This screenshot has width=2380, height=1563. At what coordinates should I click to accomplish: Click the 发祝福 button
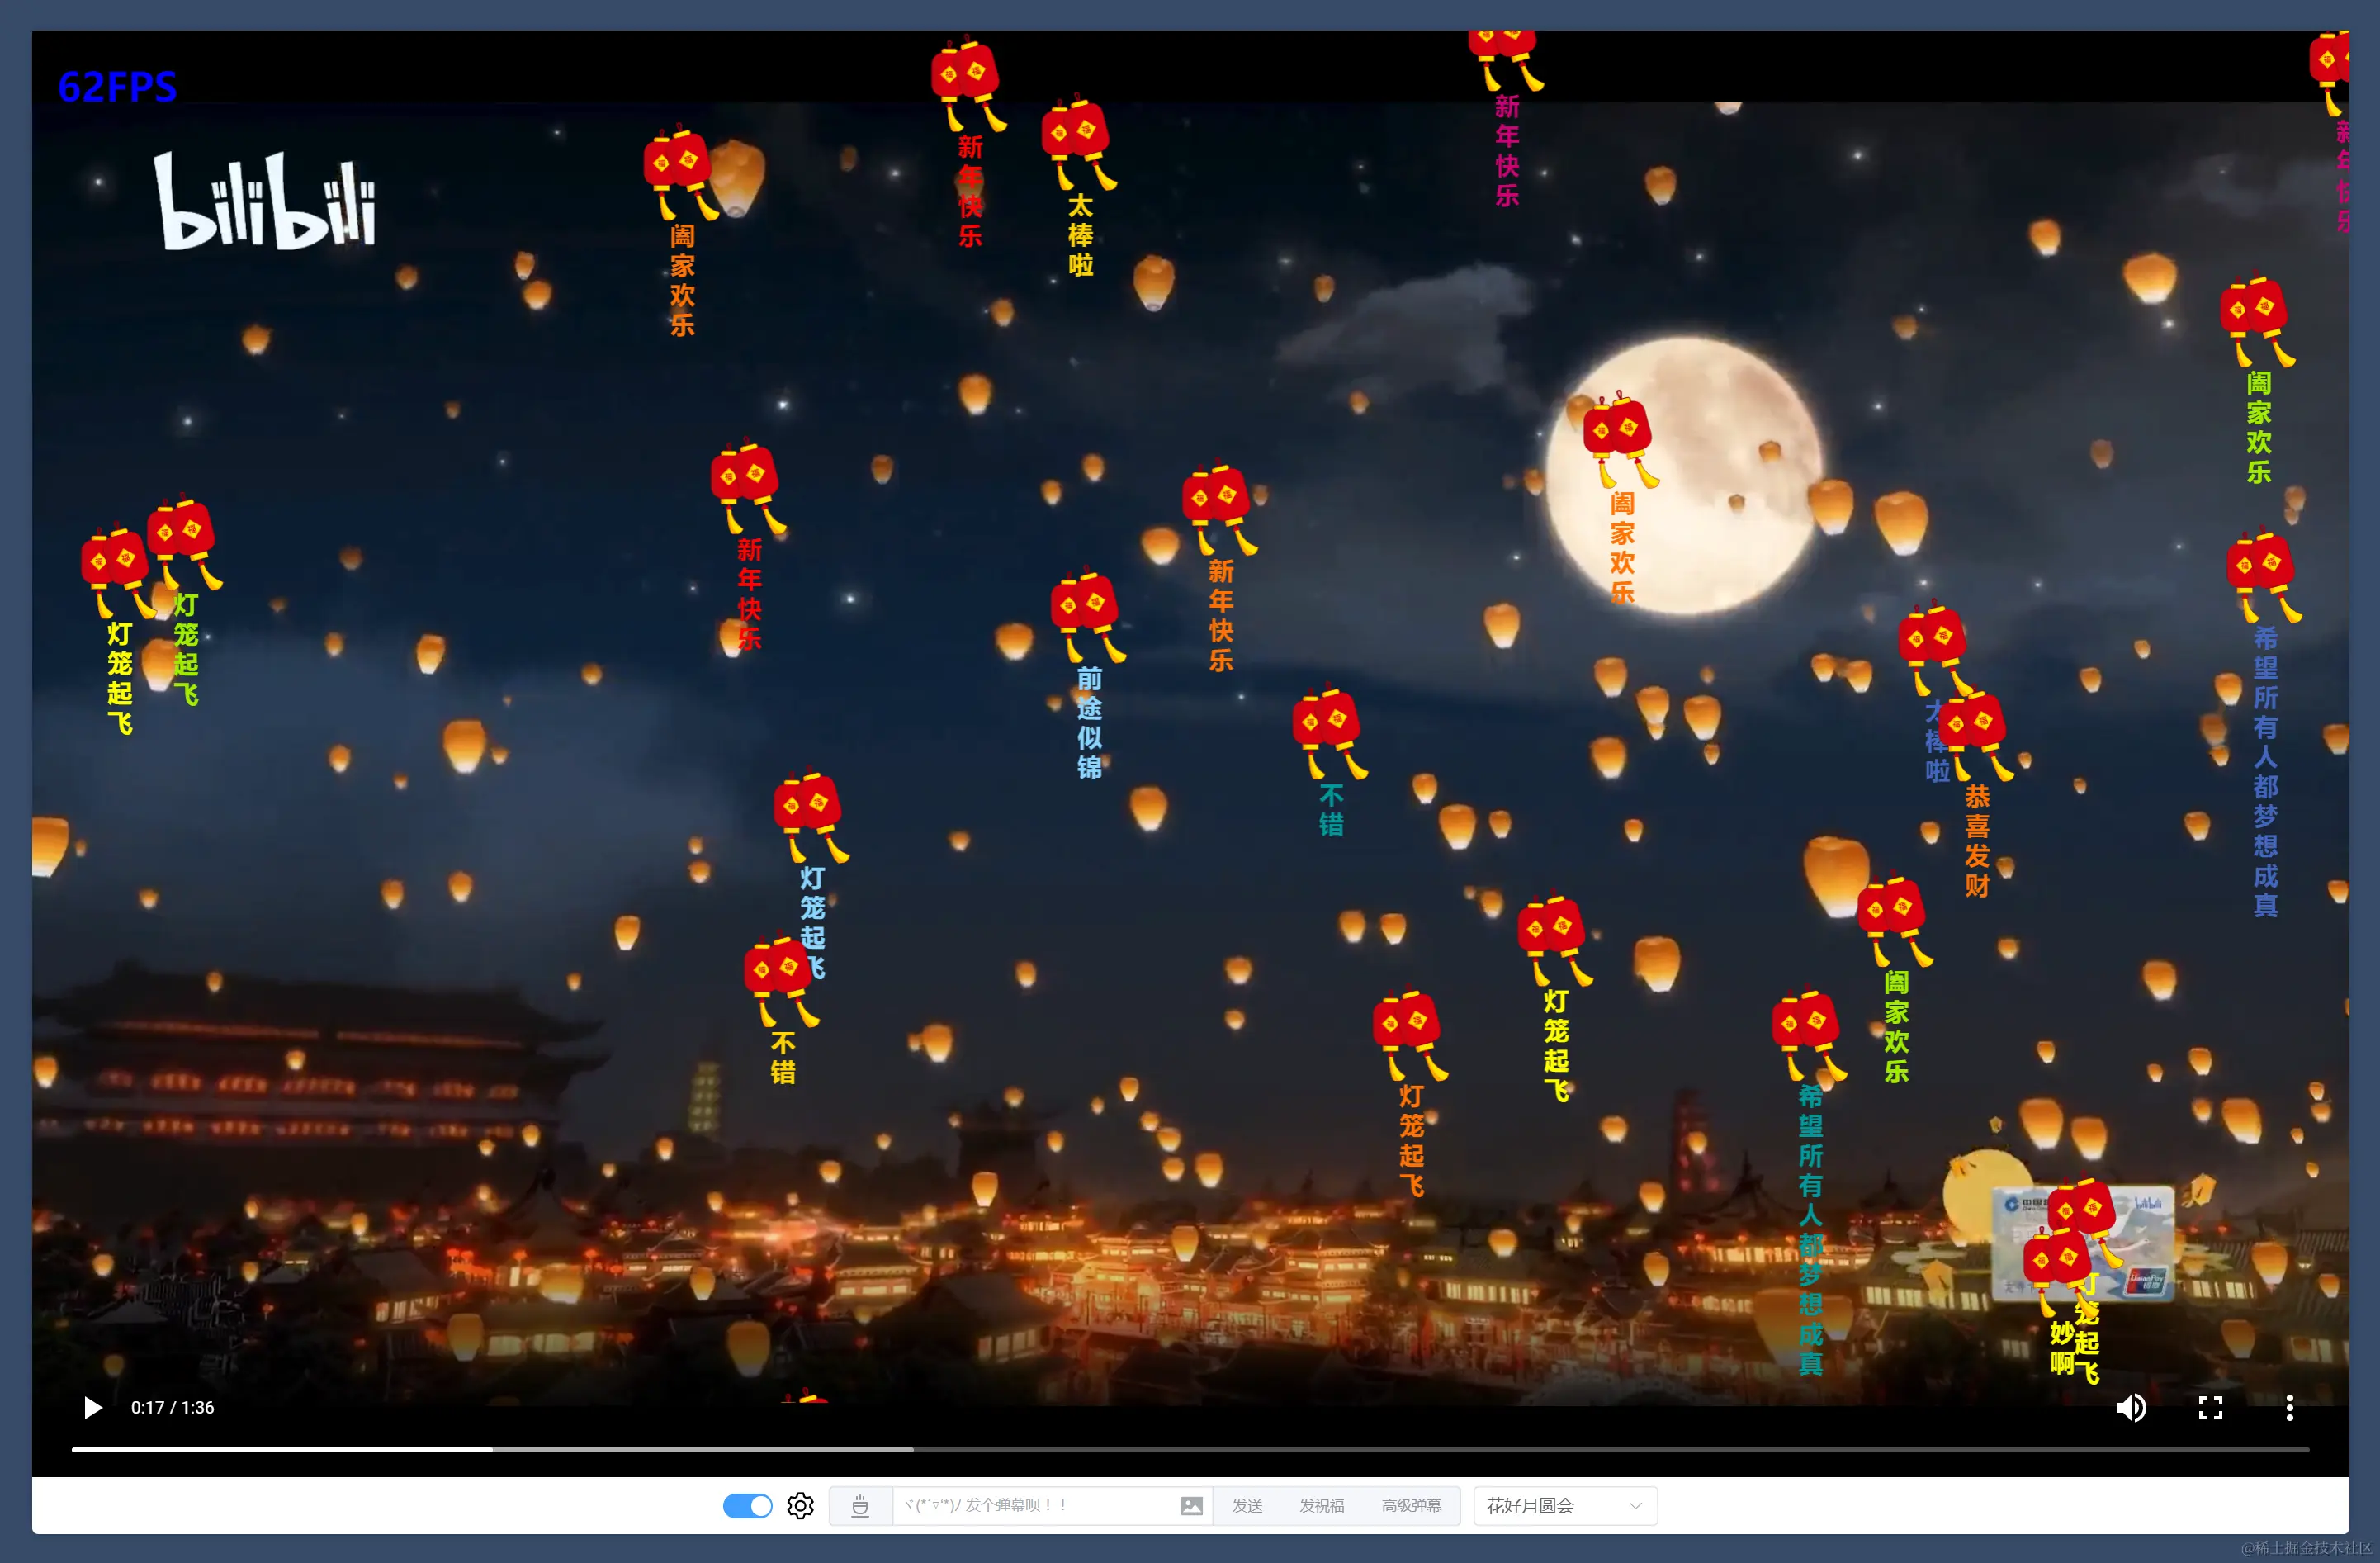1321,1505
